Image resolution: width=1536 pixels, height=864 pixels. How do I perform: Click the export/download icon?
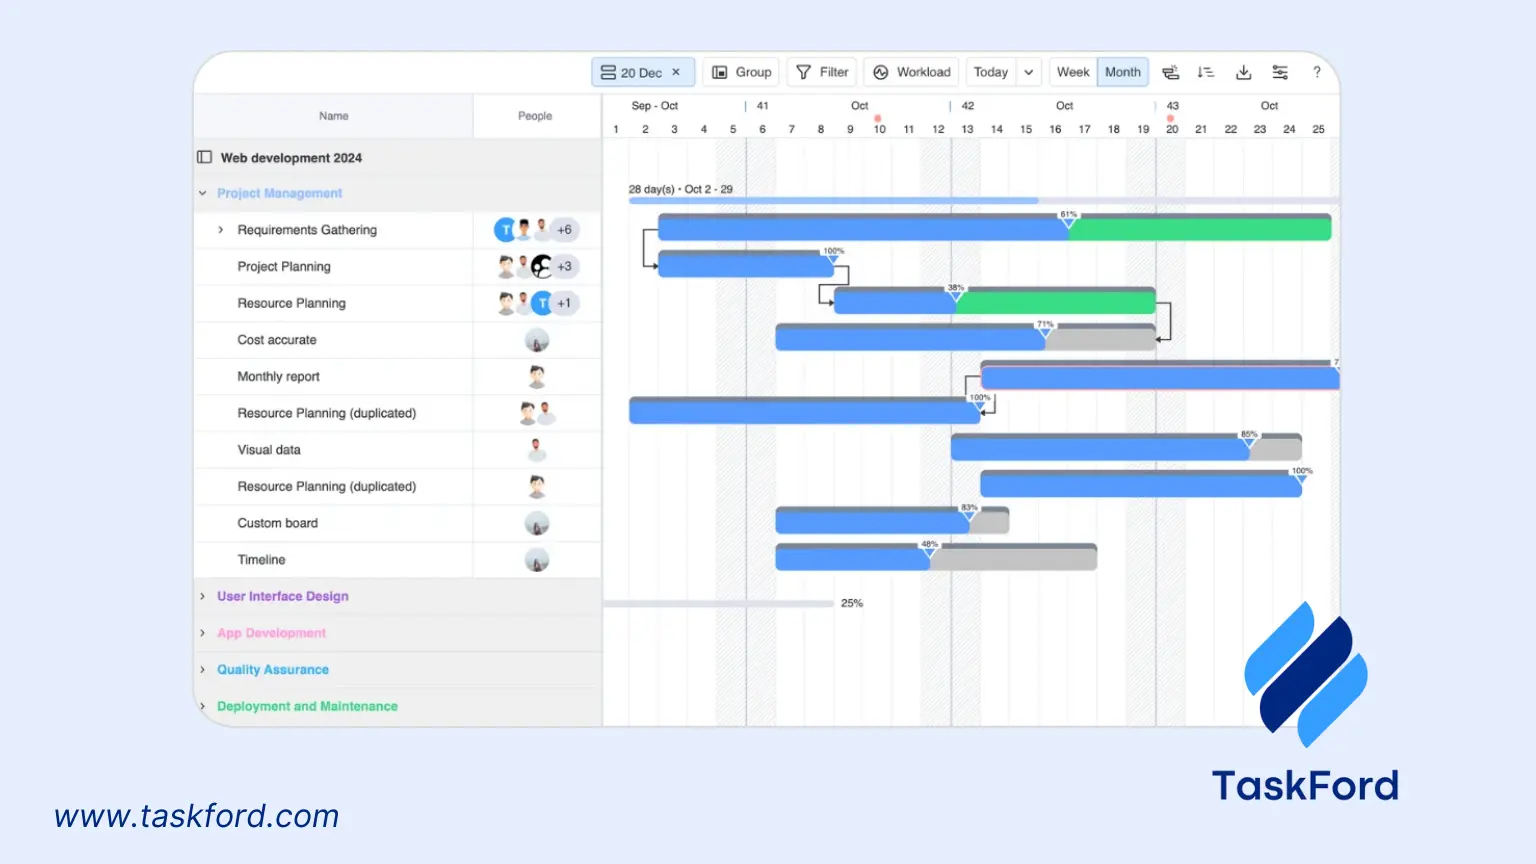click(1243, 72)
